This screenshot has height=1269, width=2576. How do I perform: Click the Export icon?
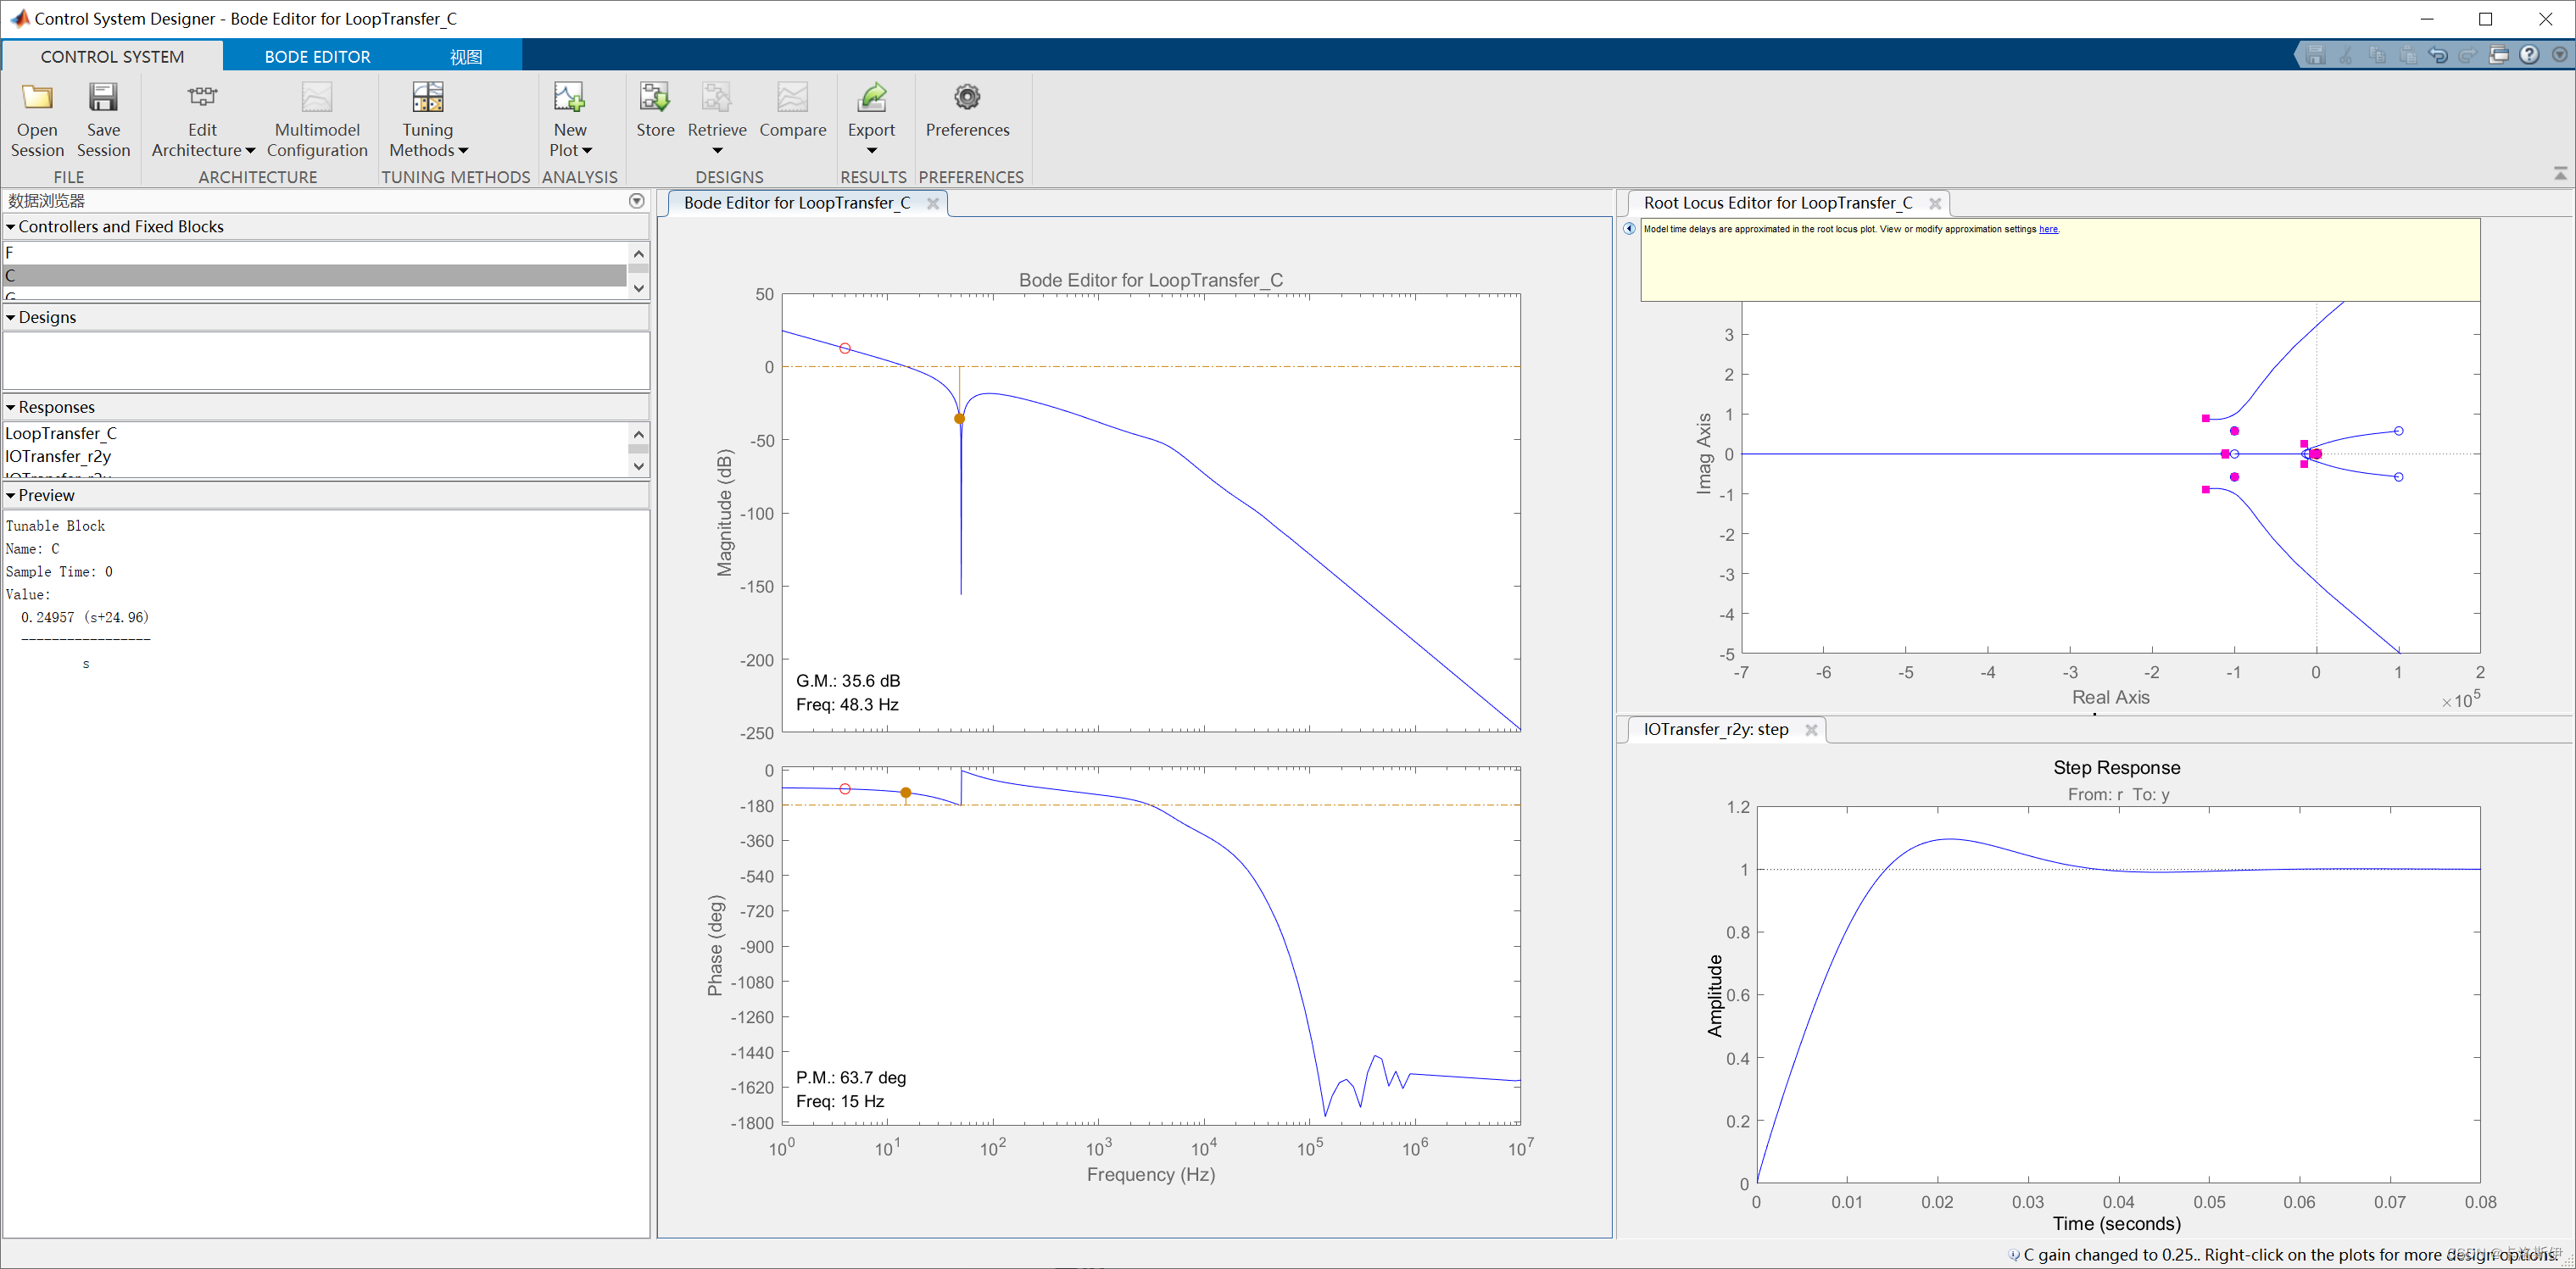click(871, 98)
